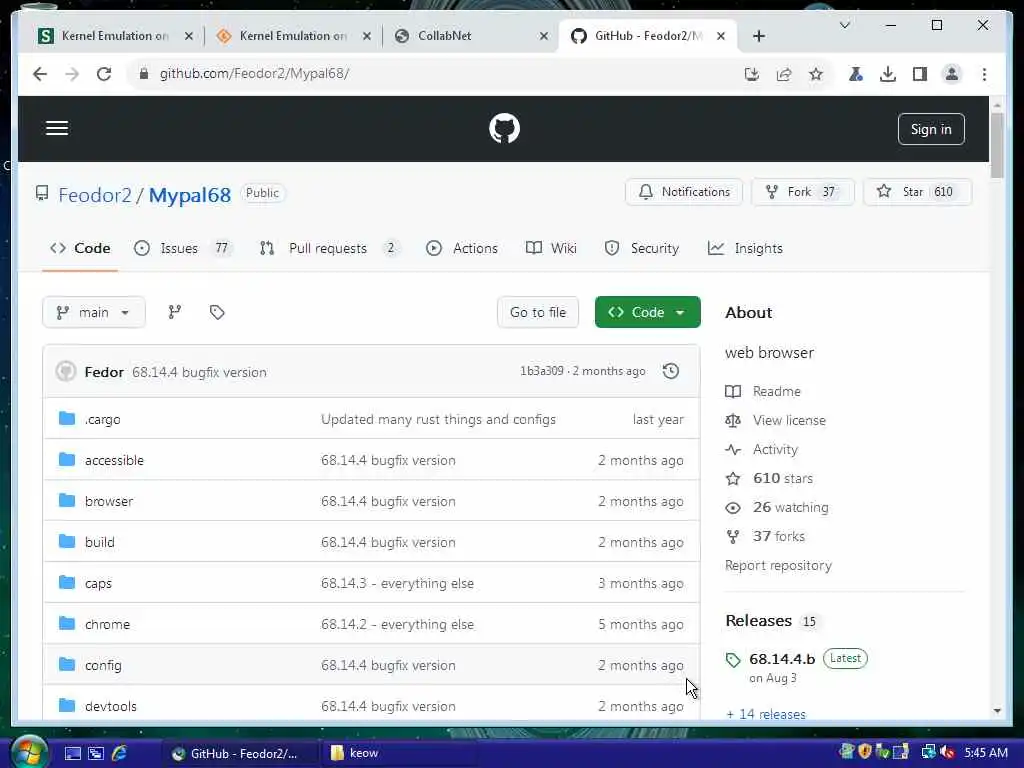The width and height of the screenshot is (1024, 768).
Task: Click Report repository link
Action: 778,566
